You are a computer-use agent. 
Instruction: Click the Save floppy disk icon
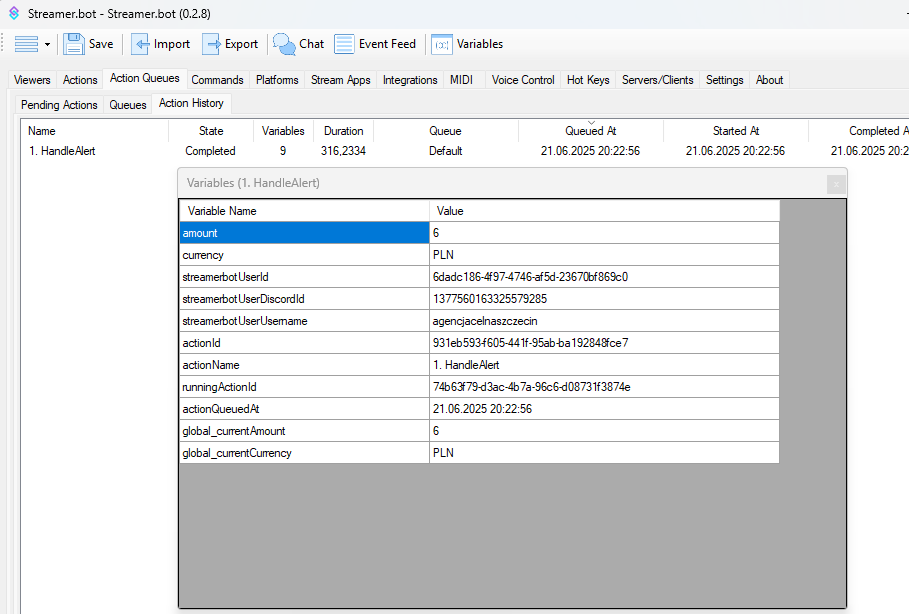[74, 44]
